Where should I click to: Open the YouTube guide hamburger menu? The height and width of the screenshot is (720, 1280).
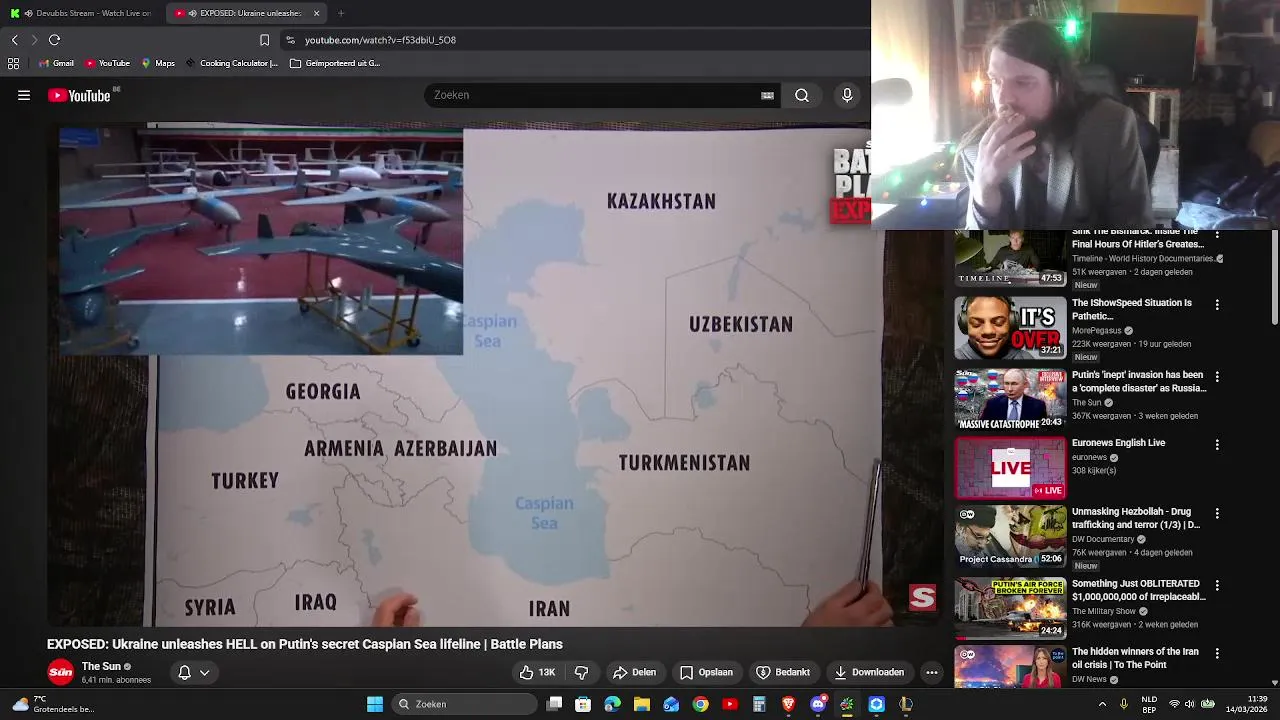pos(24,95)
